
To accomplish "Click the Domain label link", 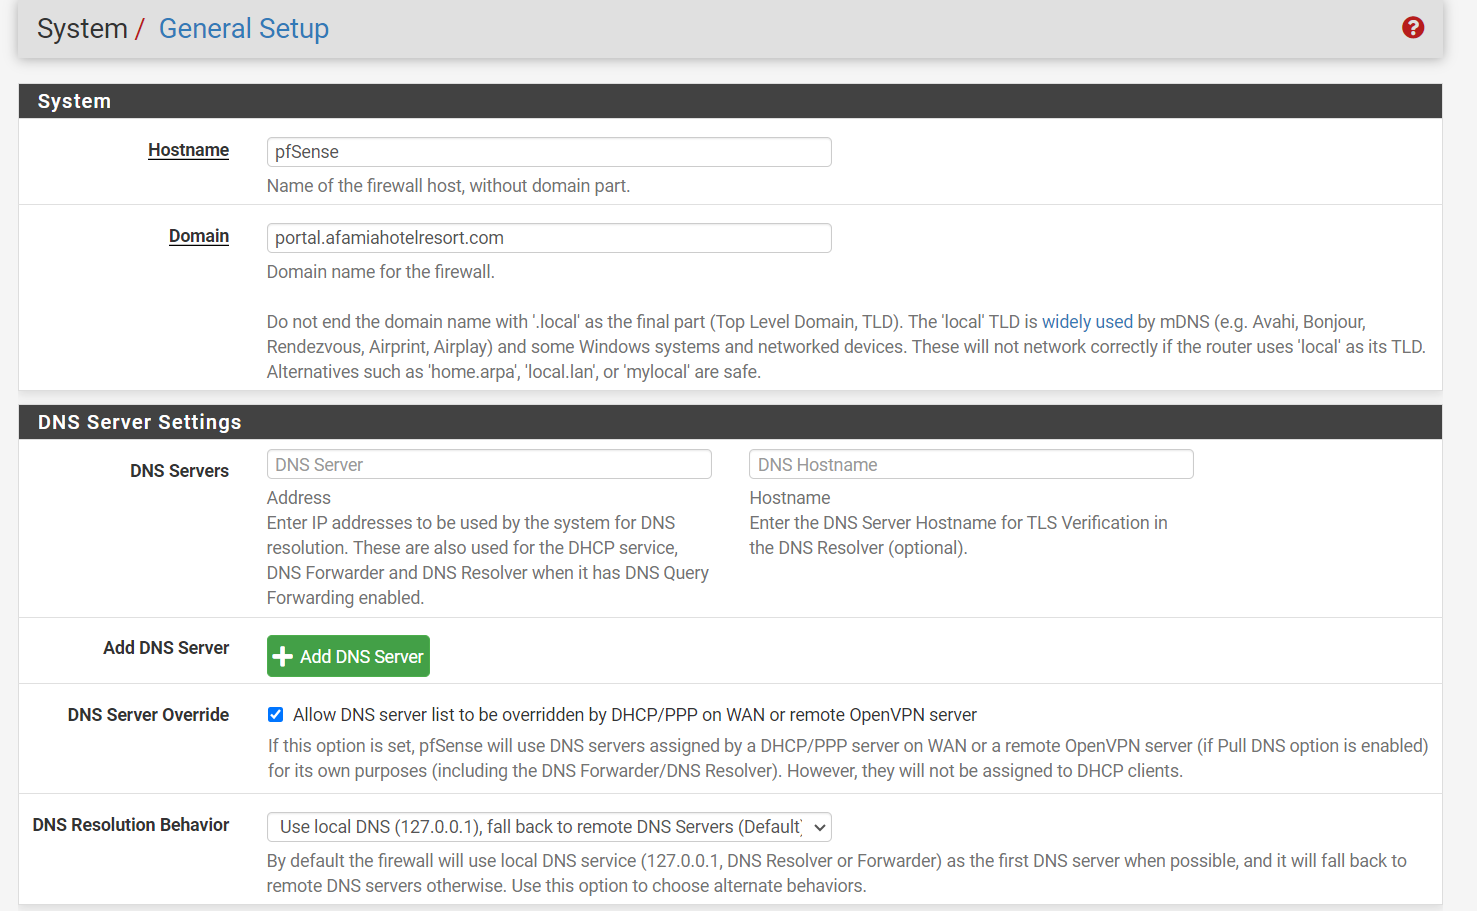I will (x=199, y=236).
